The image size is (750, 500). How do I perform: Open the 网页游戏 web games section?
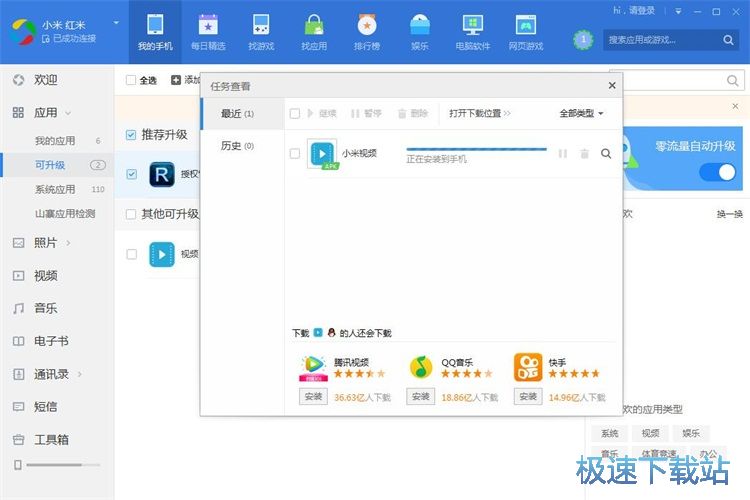526,32
